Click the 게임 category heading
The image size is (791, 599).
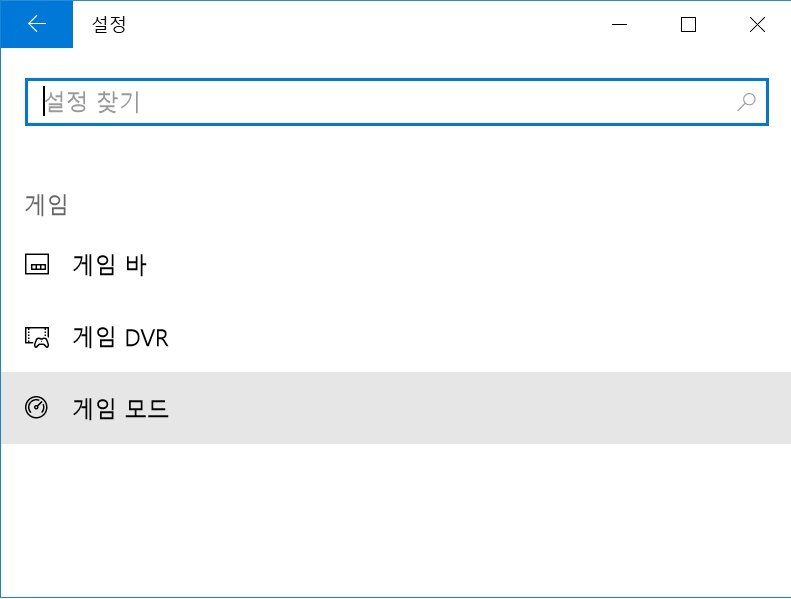(46, 205)
